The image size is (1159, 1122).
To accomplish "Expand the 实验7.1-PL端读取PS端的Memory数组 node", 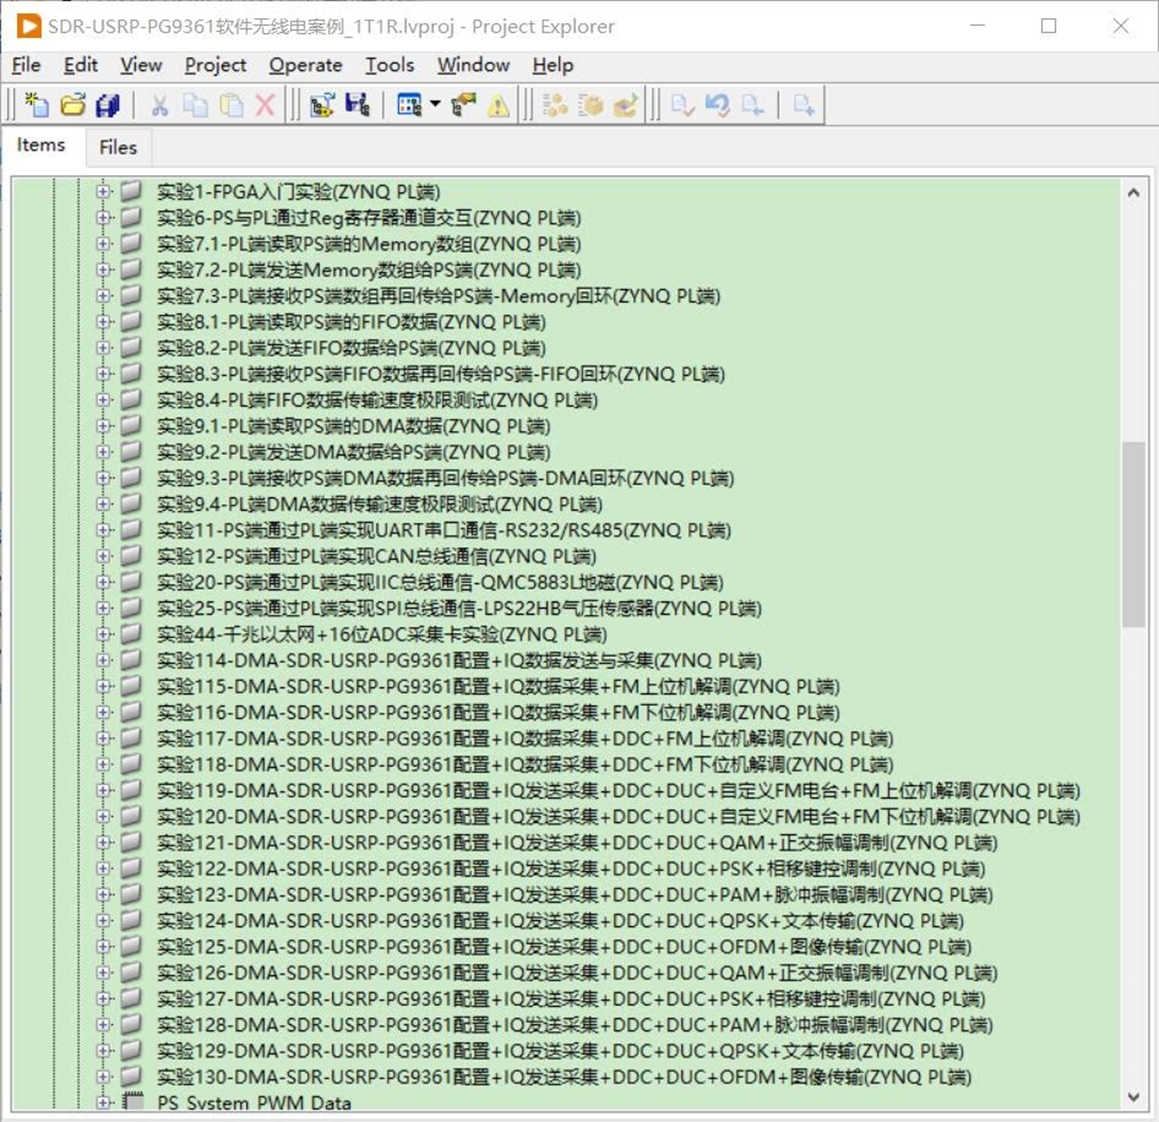I will [103, 243].
